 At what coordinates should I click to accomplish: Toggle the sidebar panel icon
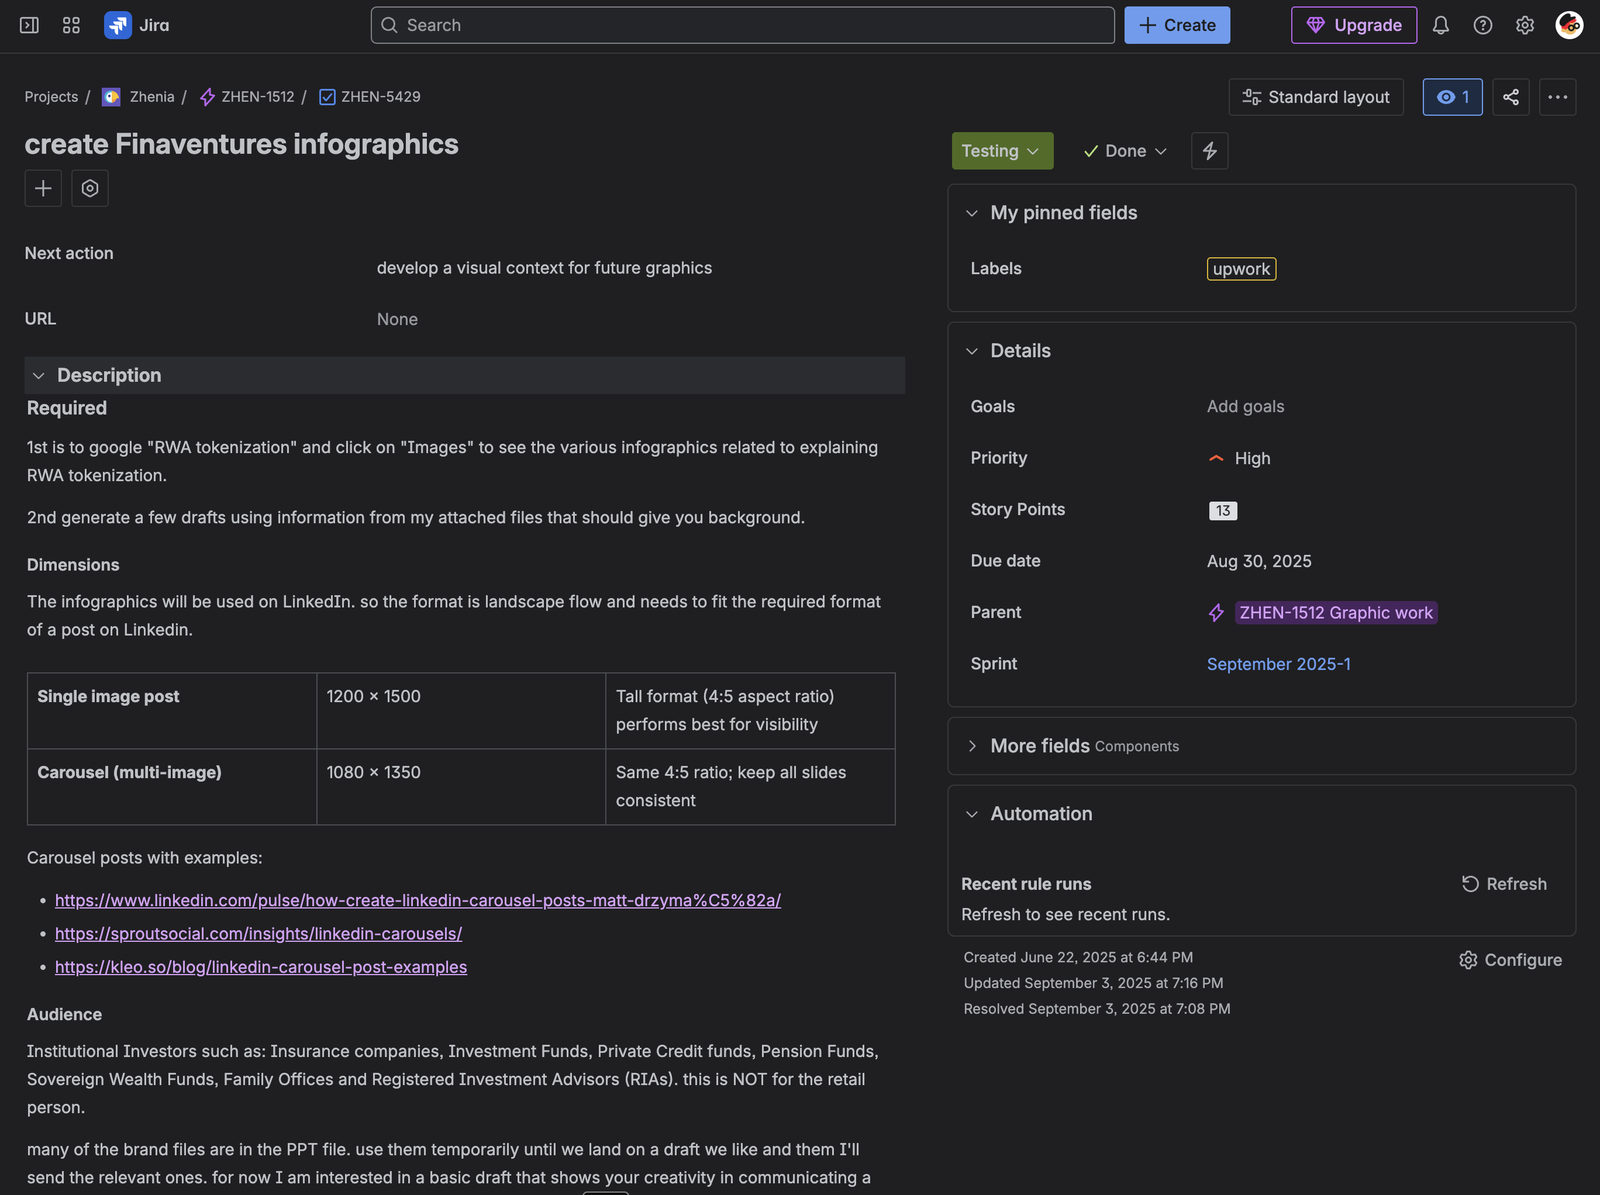[29, 25]
